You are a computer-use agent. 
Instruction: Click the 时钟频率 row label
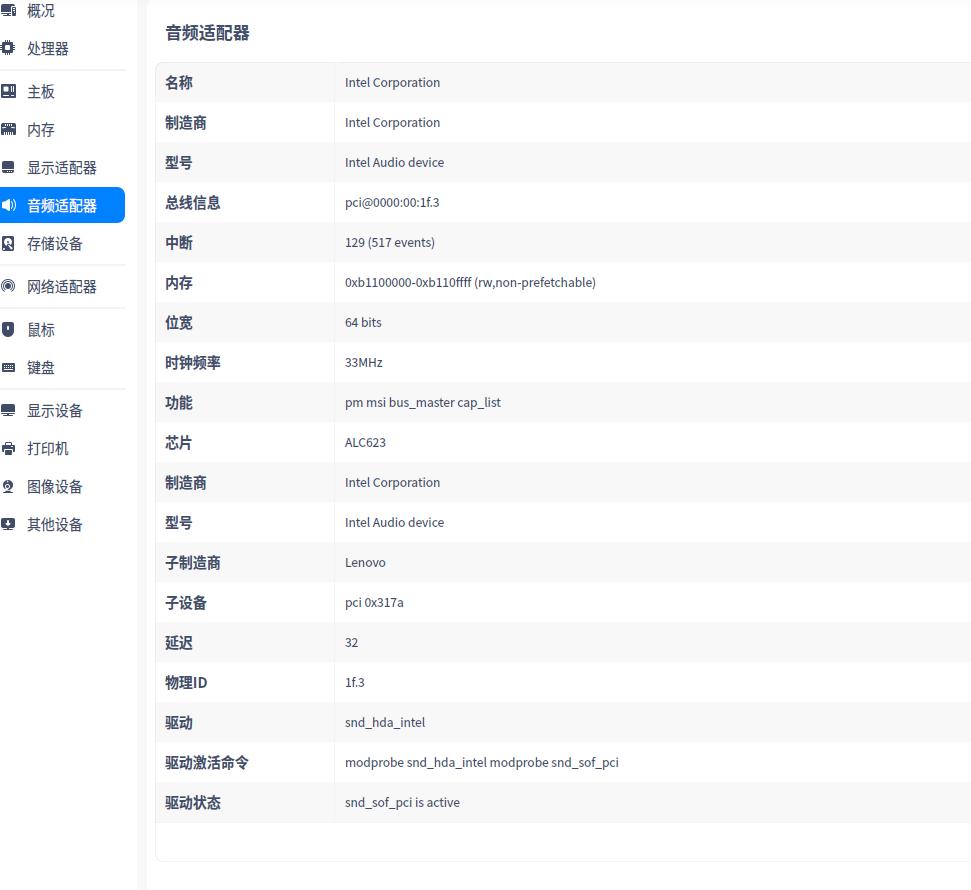(193, 362)
